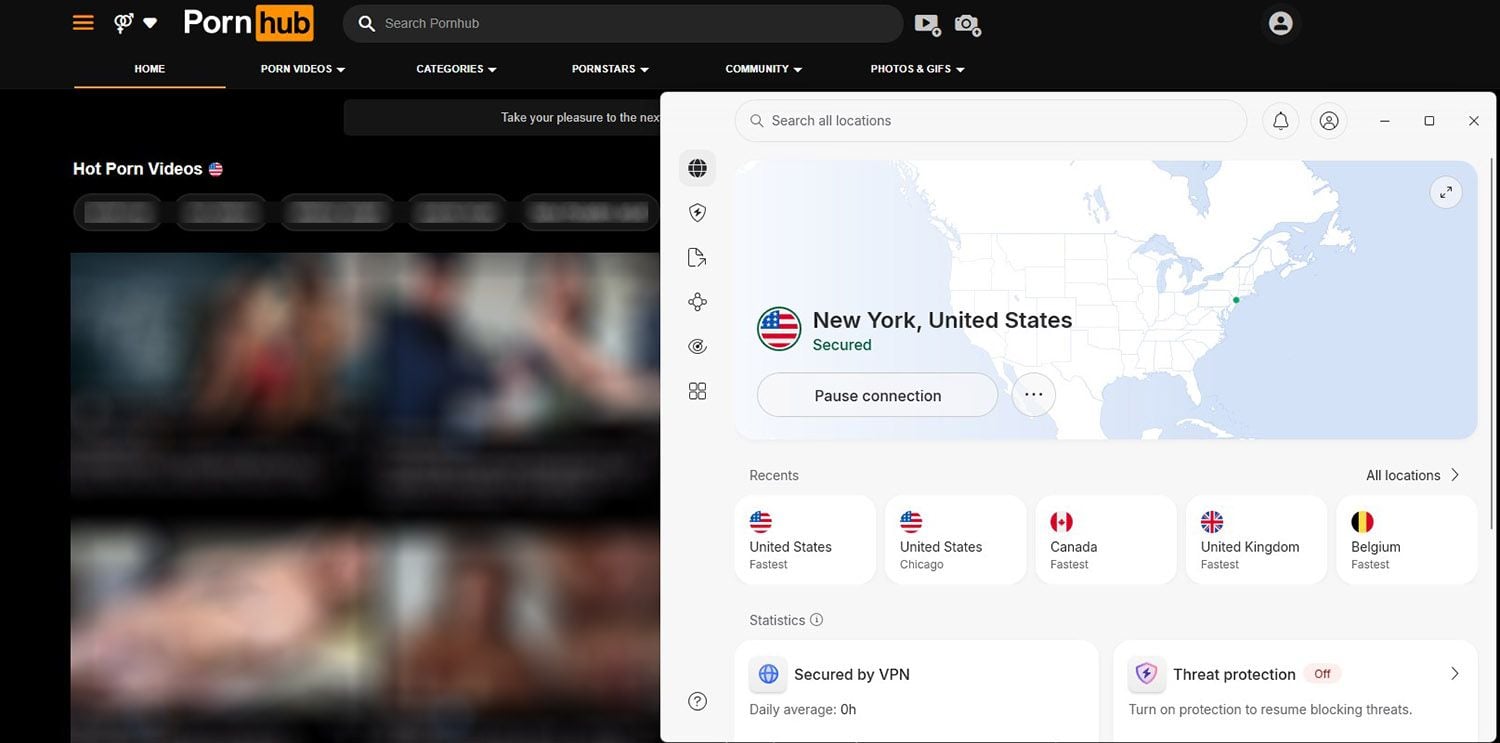Click the Statistics section label
The width and height of the screenshot is (1500, 743).
coord(777,620)
